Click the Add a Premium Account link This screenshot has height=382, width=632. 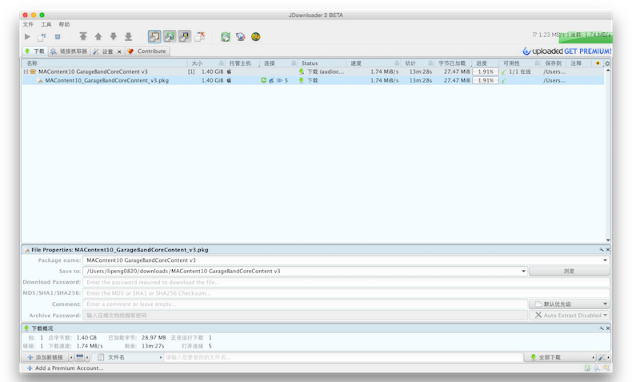click(64, 368)
